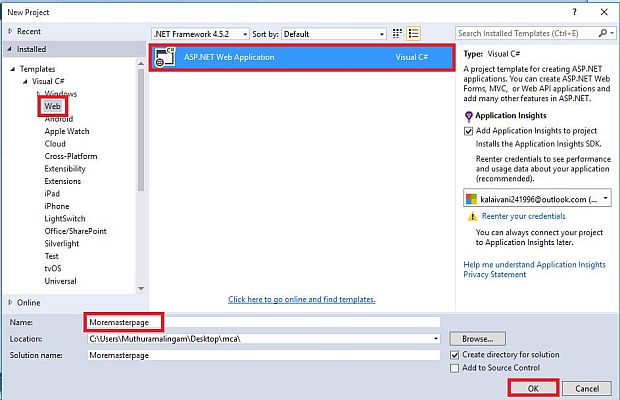Switch to small icons grid view
This screenshot has width=620, height=400.
tap(397, 34)
